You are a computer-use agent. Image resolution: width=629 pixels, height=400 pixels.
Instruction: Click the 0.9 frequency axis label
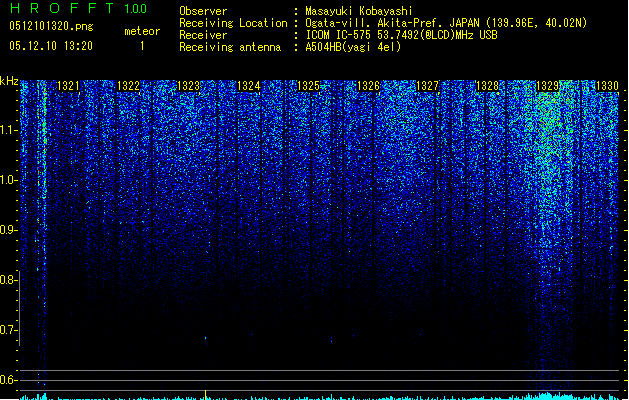click(x=8, y=230)
